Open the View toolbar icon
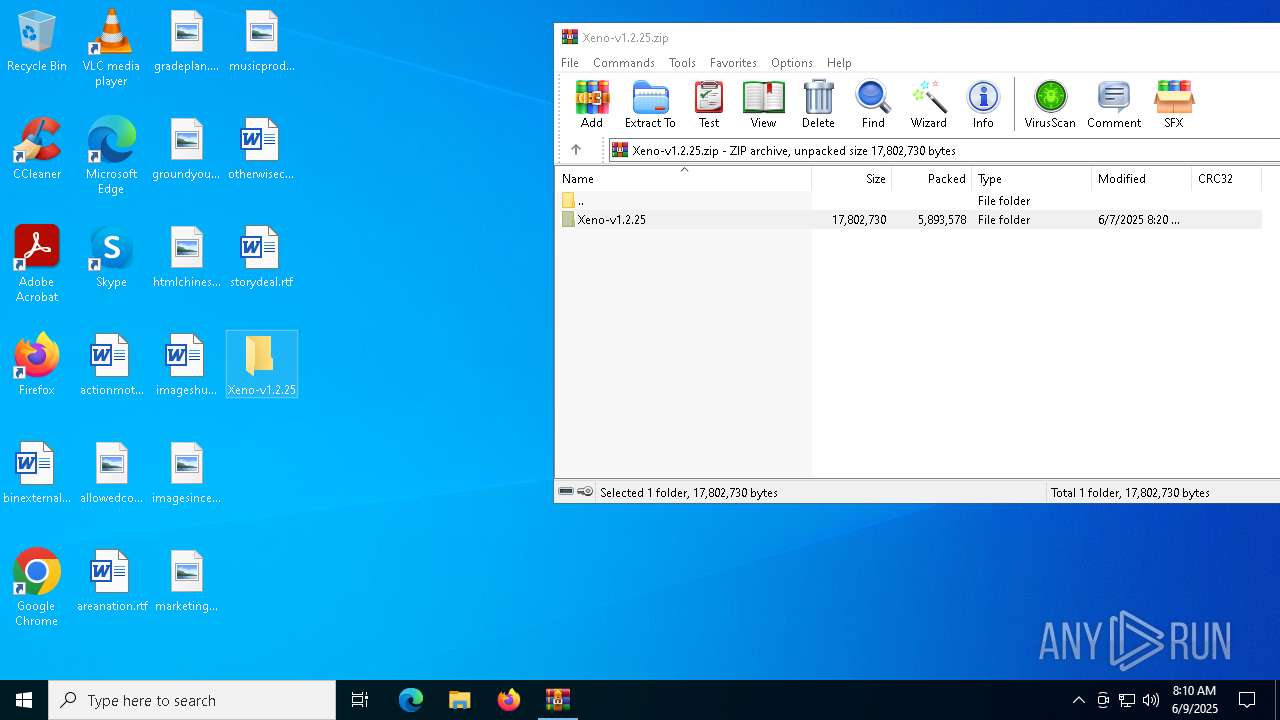 (763, 104)
